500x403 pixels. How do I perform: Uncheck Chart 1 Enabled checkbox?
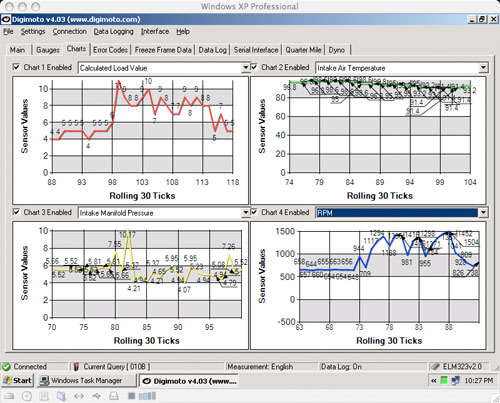(x=16, y=67)
